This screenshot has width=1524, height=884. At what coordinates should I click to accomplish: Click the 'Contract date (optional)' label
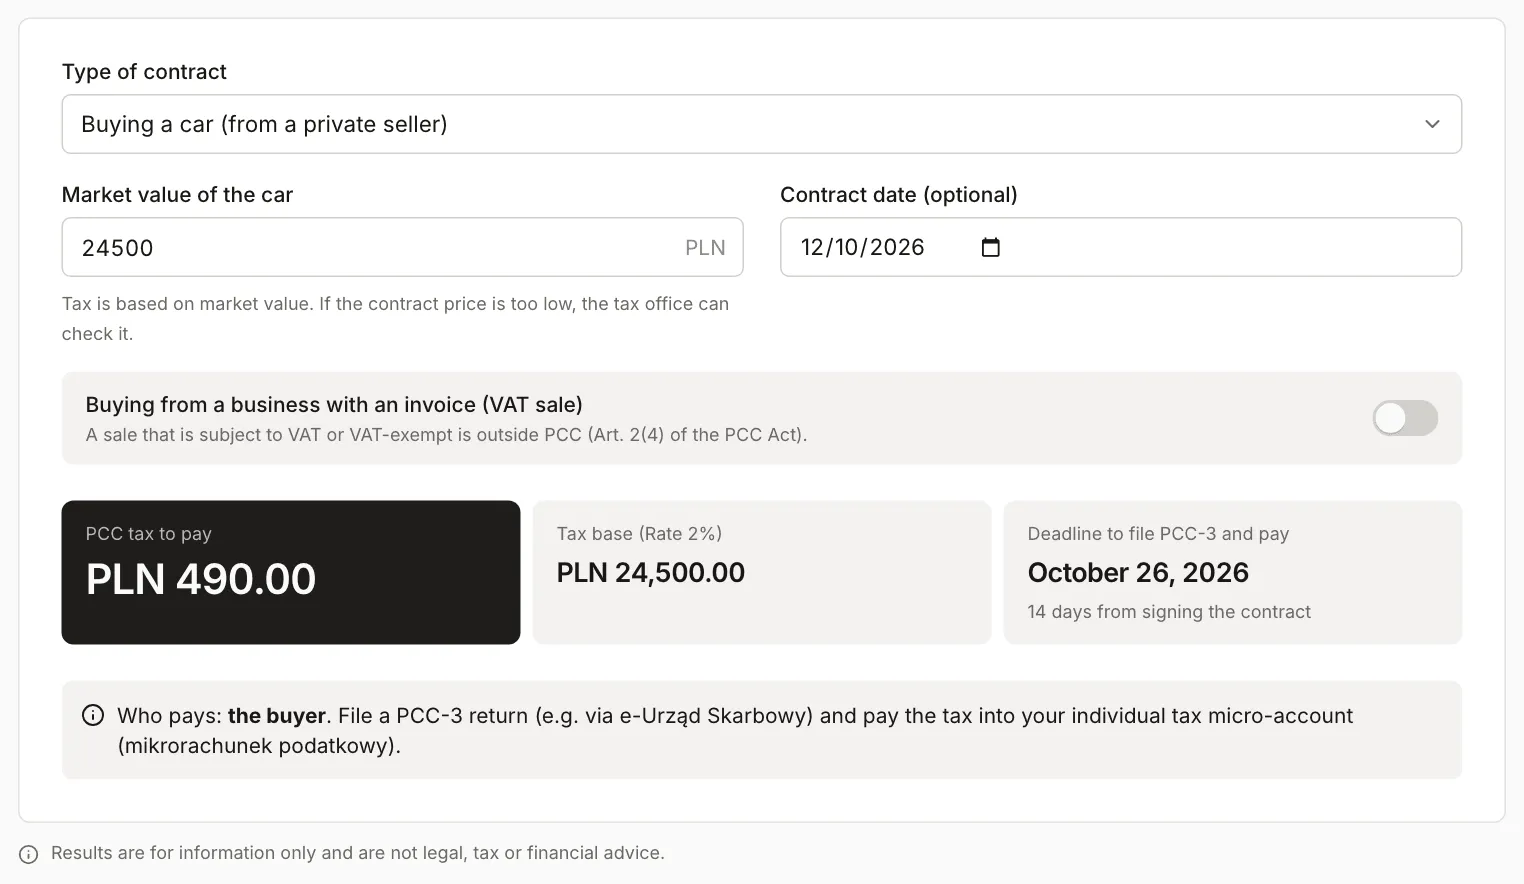[899, 195]
